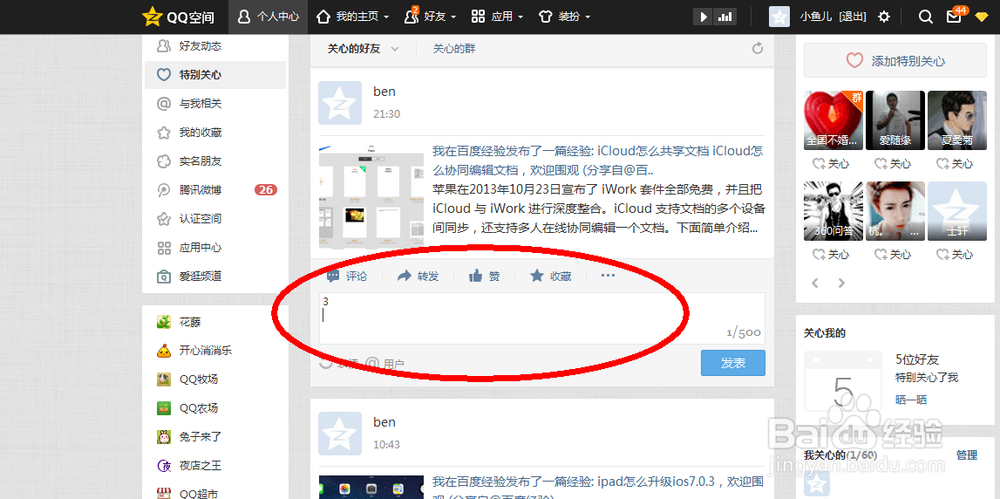Image resolution: width=1000 pixels, height=499 pixels.
Task: Click the 管理 manage link
Action: pos(967,455)
